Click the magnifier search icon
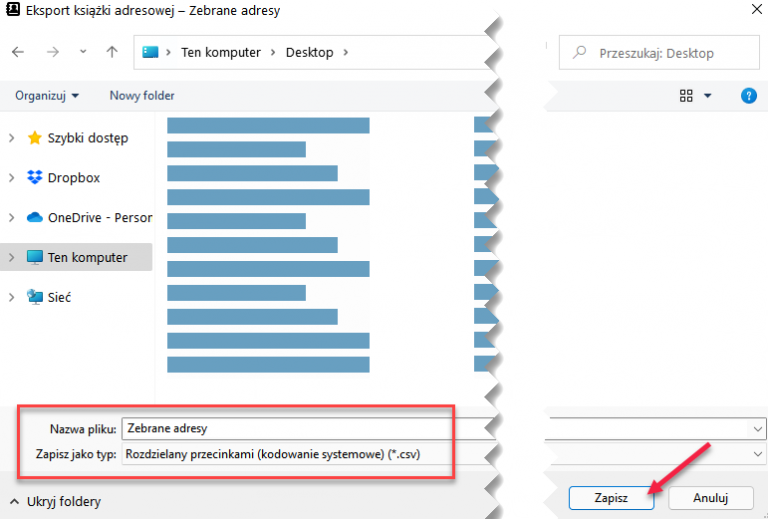The width and height of the screenshot is (768, 519). point(579,52)
